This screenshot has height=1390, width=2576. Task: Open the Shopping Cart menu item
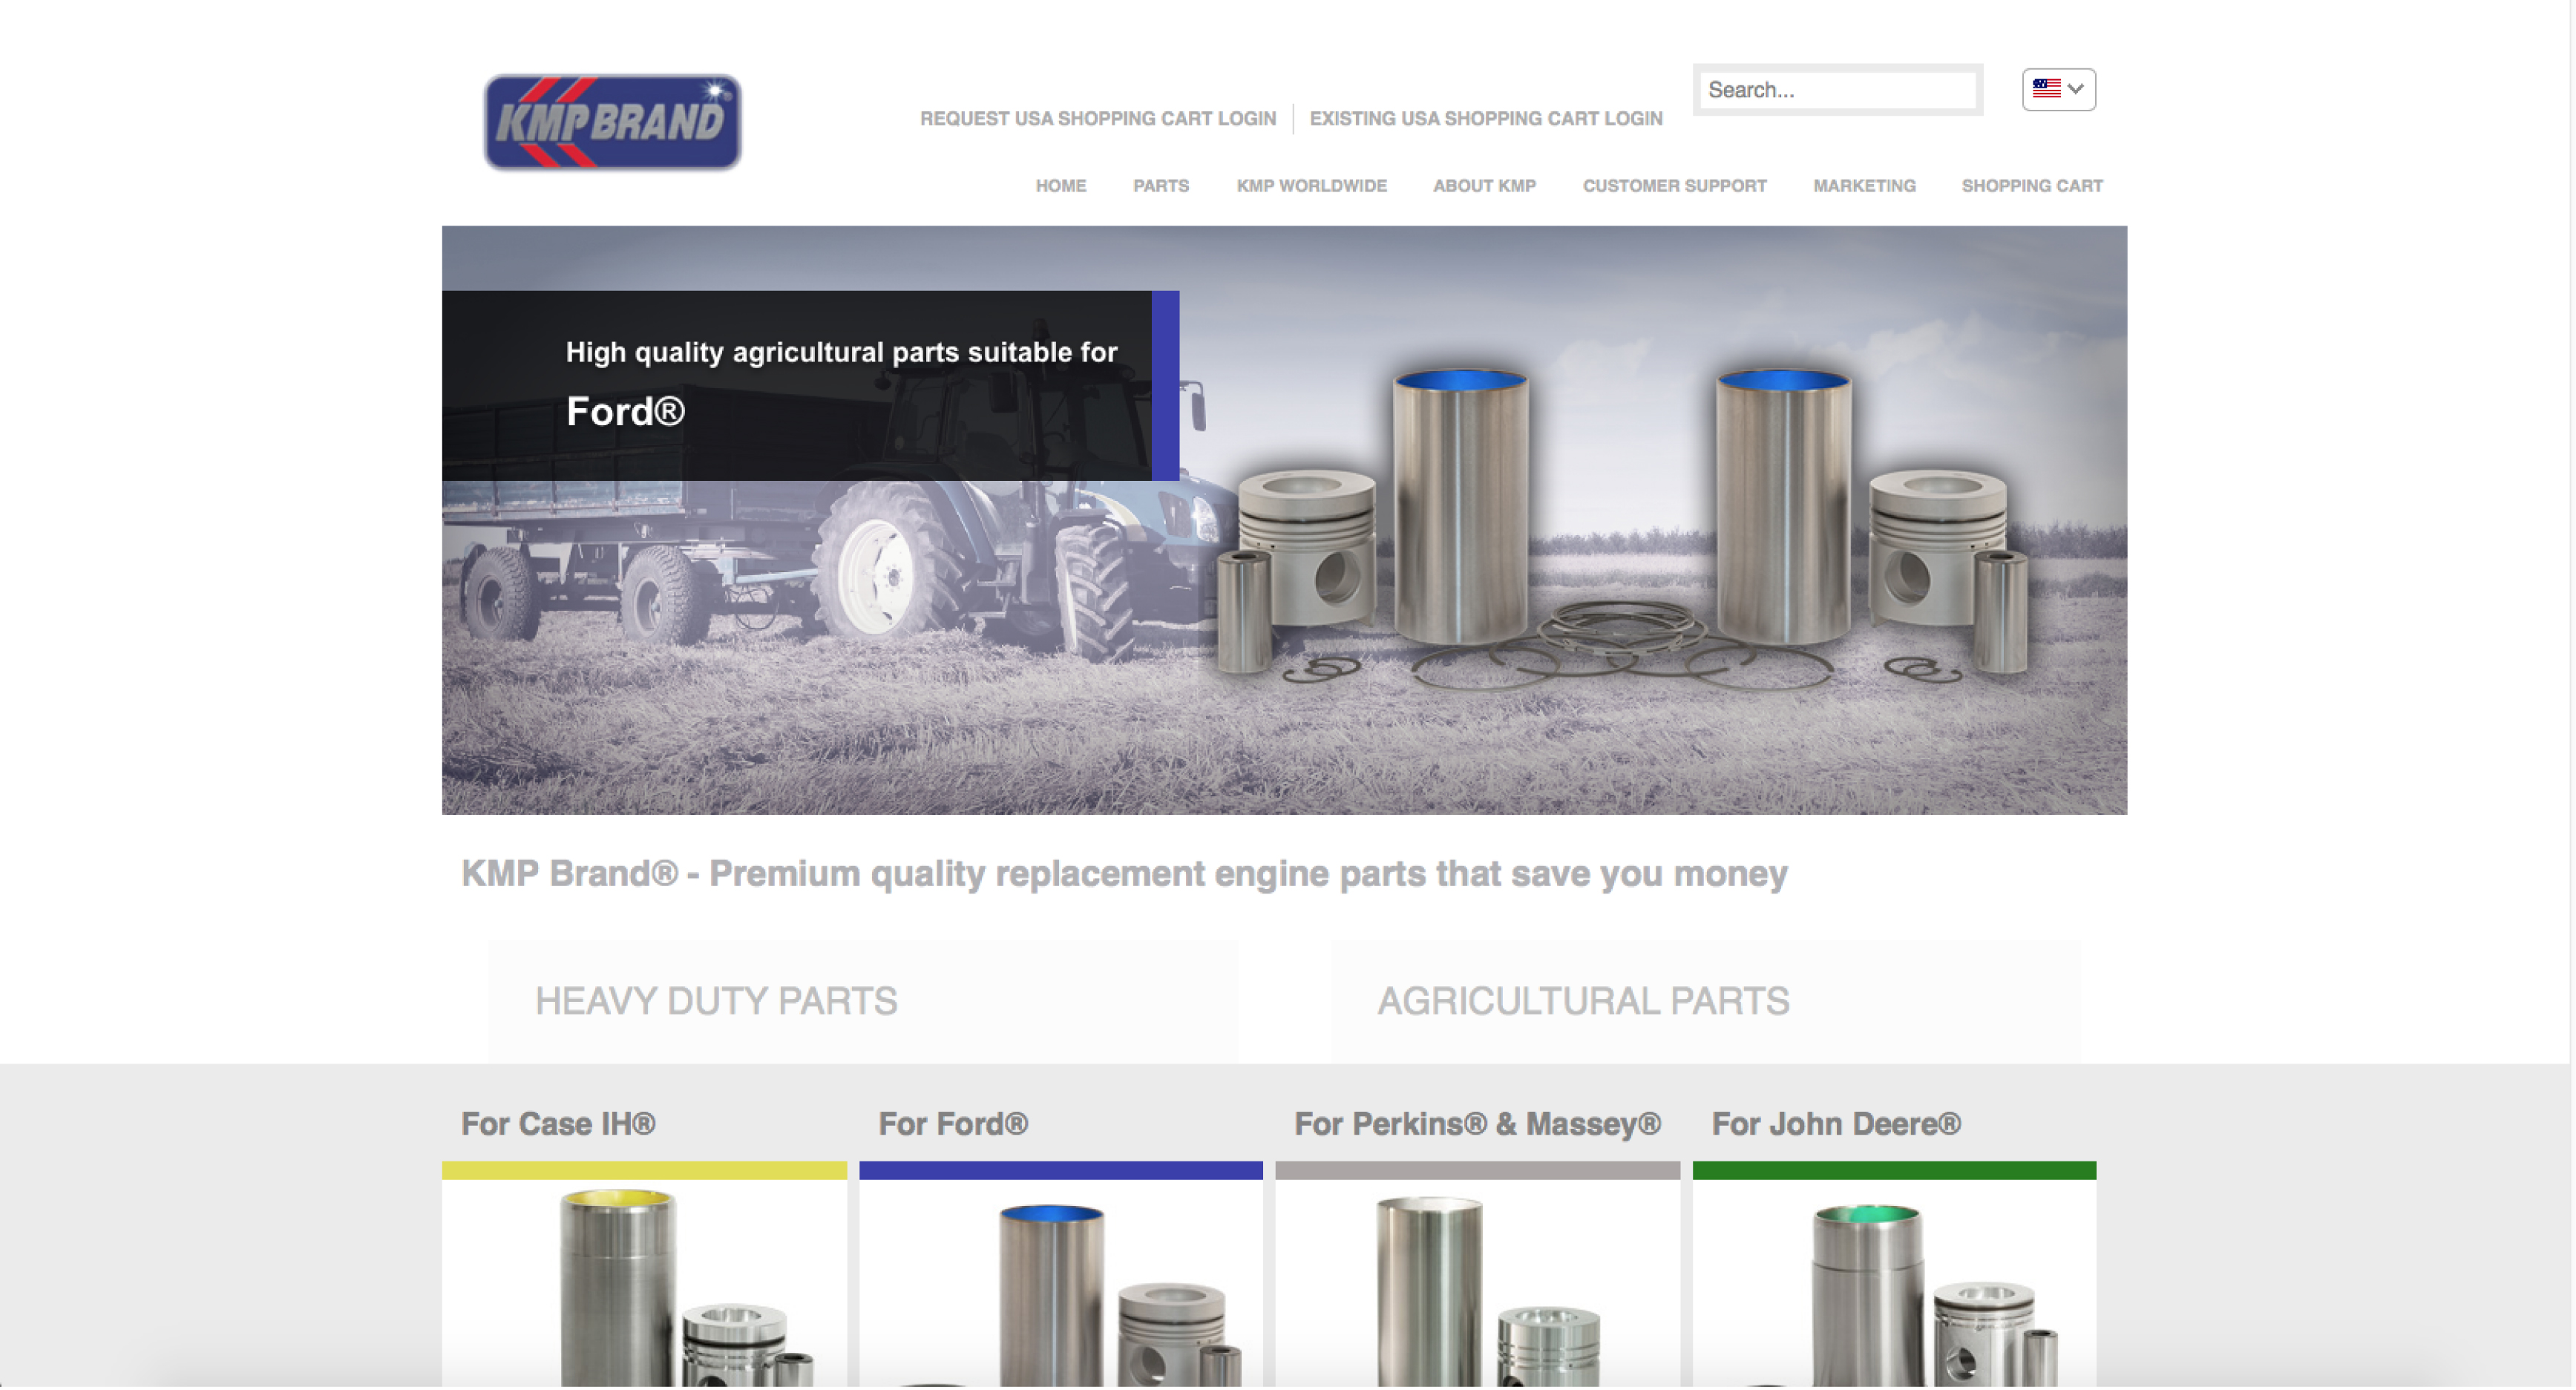pos(2031,186)
